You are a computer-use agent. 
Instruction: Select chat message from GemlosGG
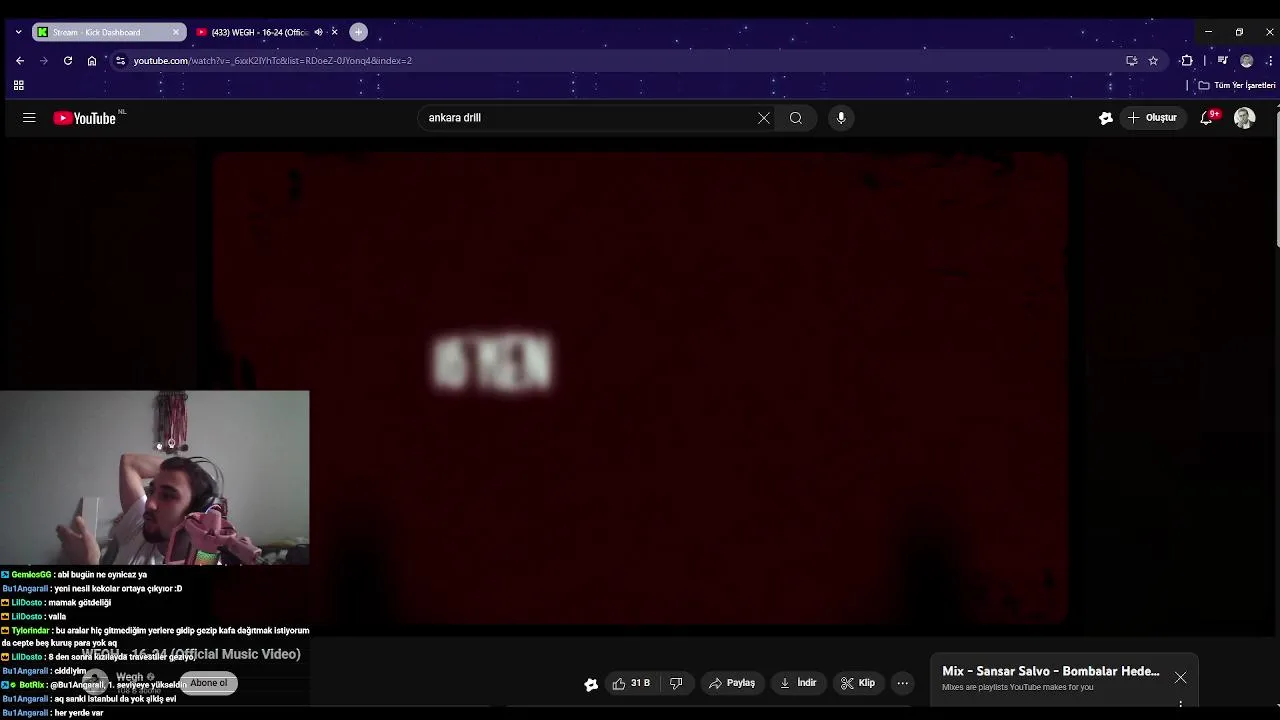tap(74, 575)
